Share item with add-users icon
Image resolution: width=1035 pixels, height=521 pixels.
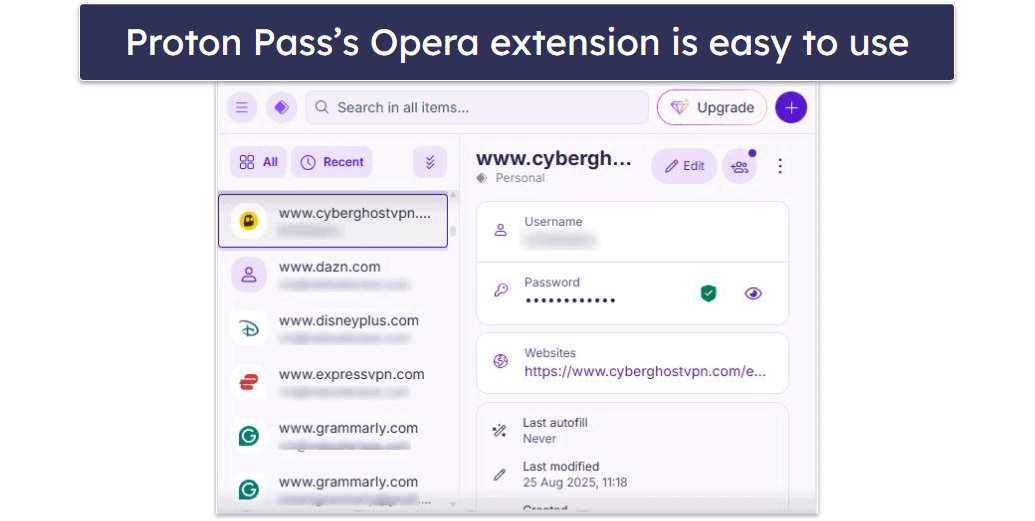point(739,166)
